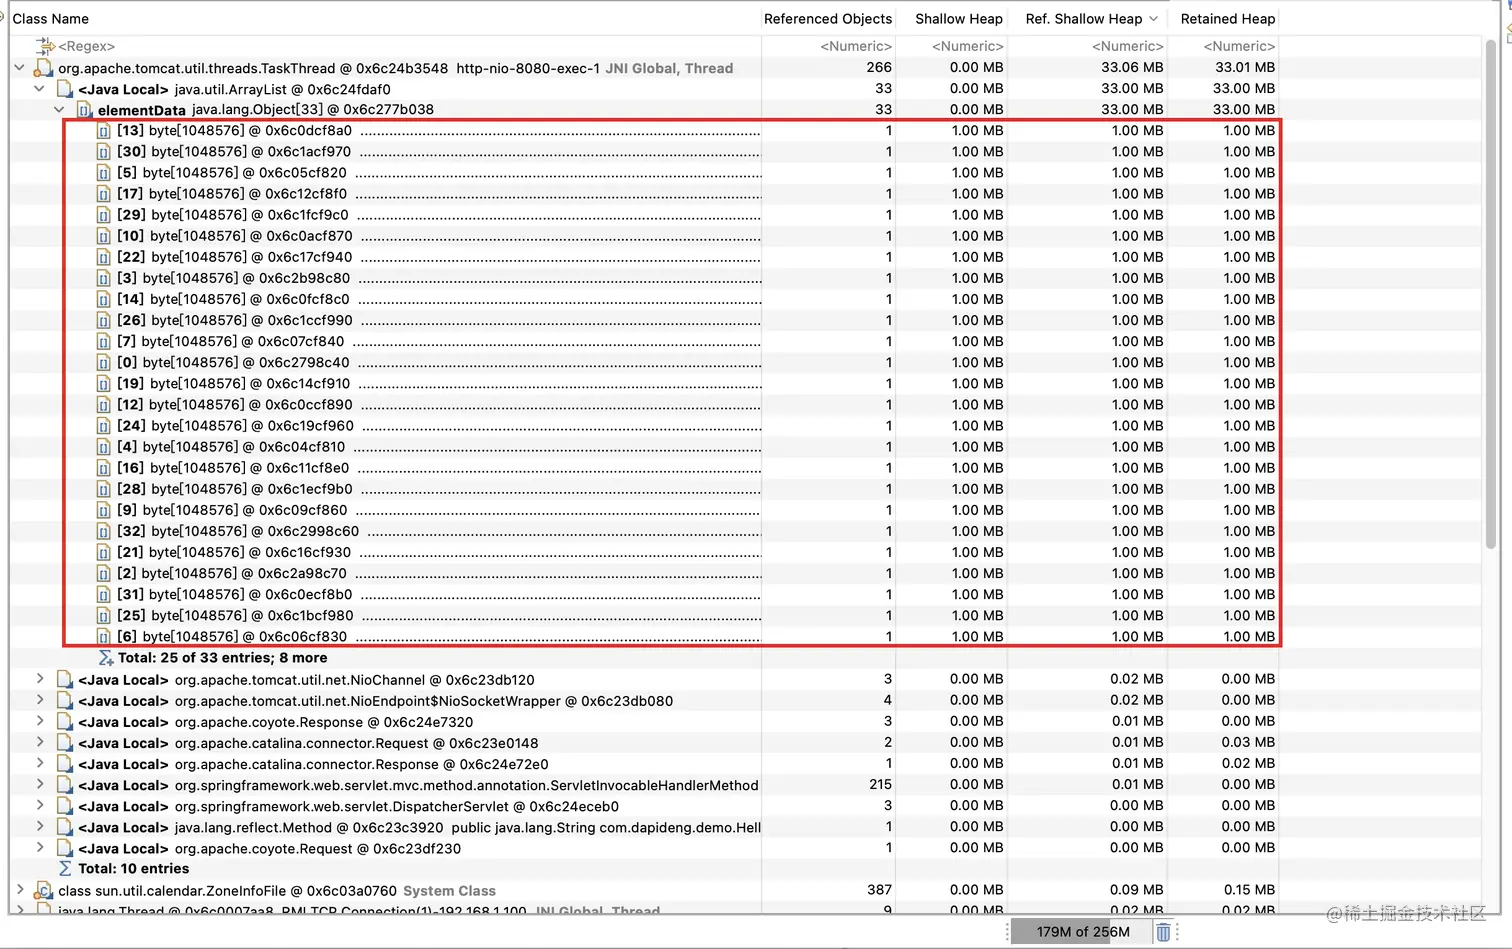This screenshot has width=1512, height=949.
Task: Click the ZoneInfoFile class icon
Action: point(43,890)
